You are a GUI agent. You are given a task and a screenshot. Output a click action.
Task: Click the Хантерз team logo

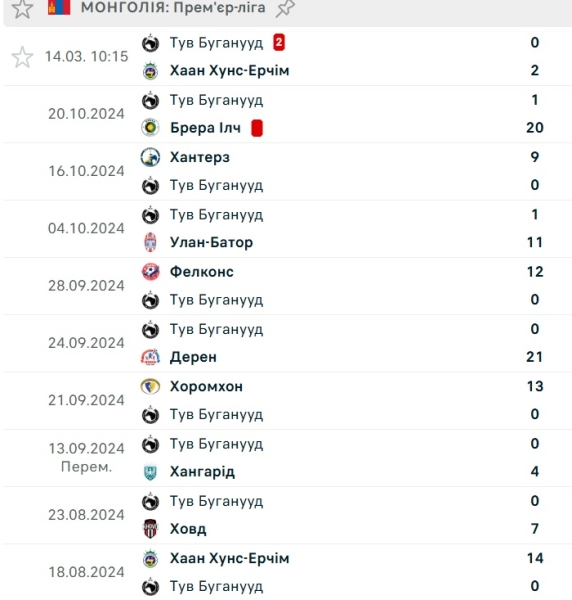click(x=150, y=157)
